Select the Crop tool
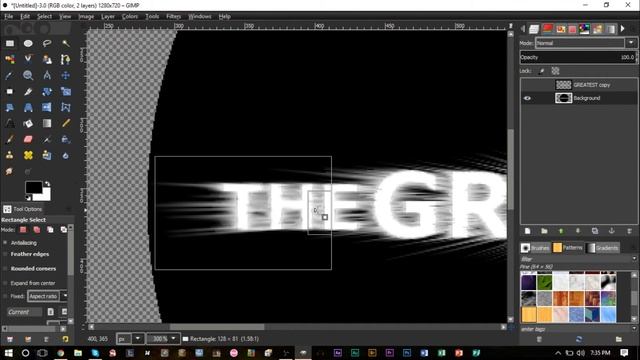This screenshot has width=640, height=360. [x=28, y=91]
